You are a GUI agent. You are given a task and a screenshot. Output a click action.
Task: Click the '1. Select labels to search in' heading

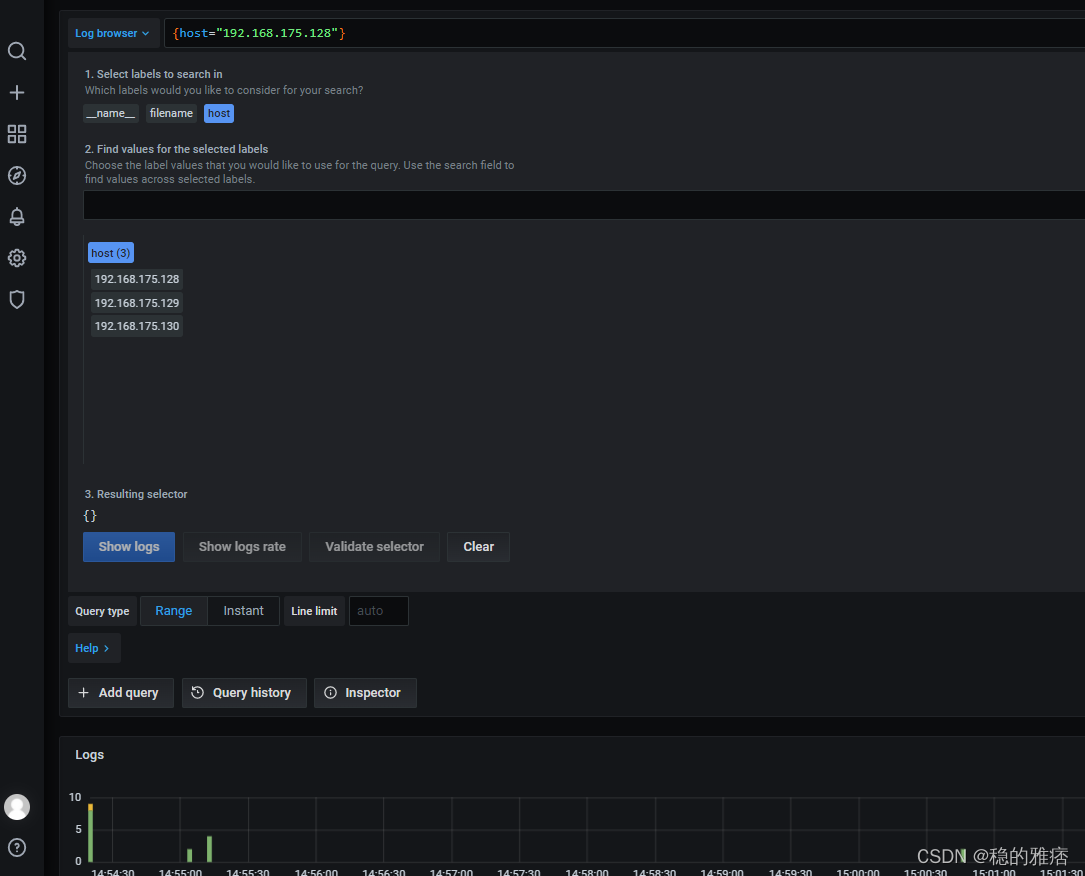tap(154, 74)
